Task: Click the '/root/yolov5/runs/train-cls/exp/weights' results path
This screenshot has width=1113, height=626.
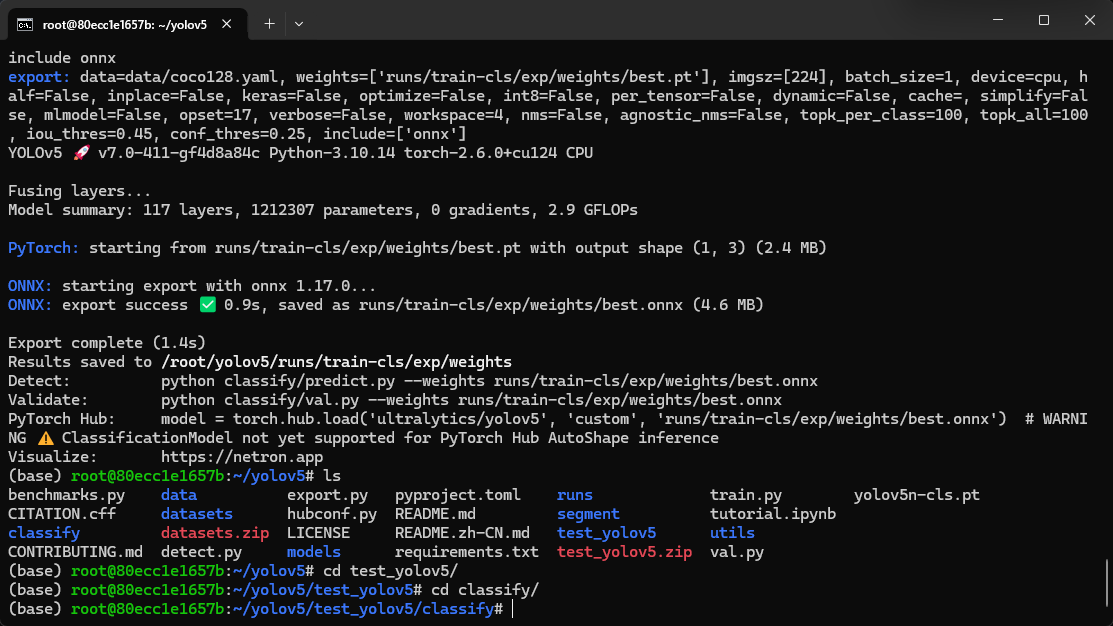Action: [336, 362]
